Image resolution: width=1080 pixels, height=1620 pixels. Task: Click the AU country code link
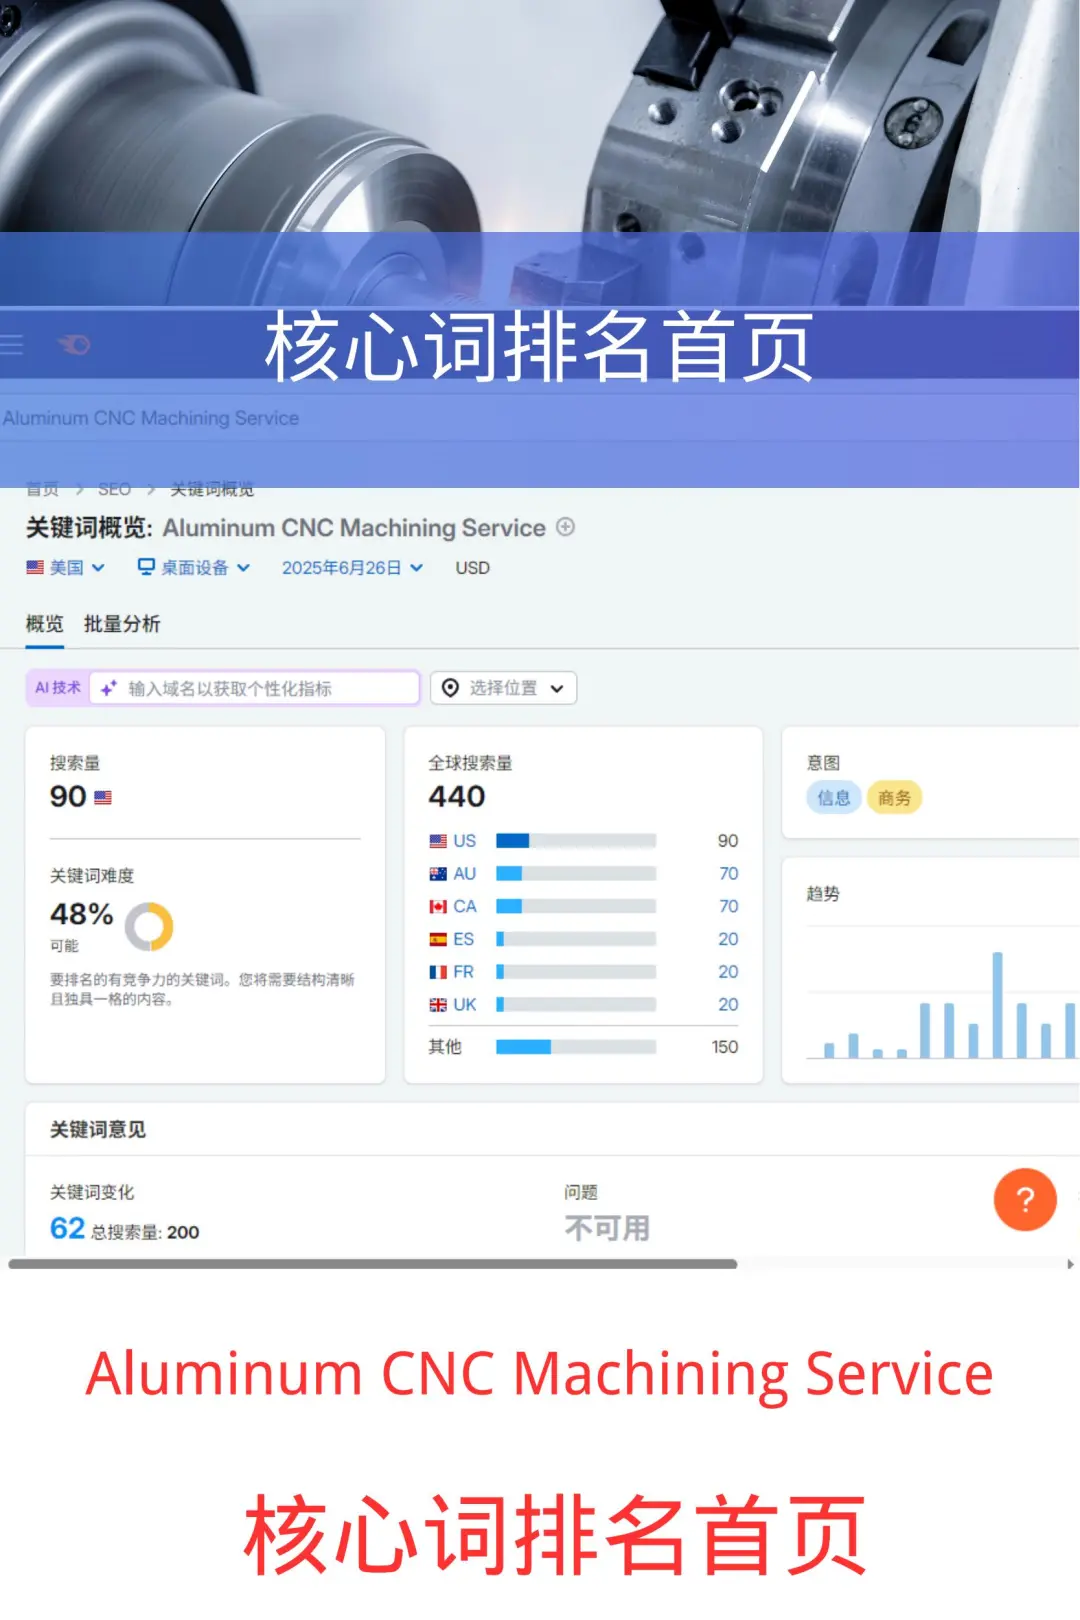(465, 874)
